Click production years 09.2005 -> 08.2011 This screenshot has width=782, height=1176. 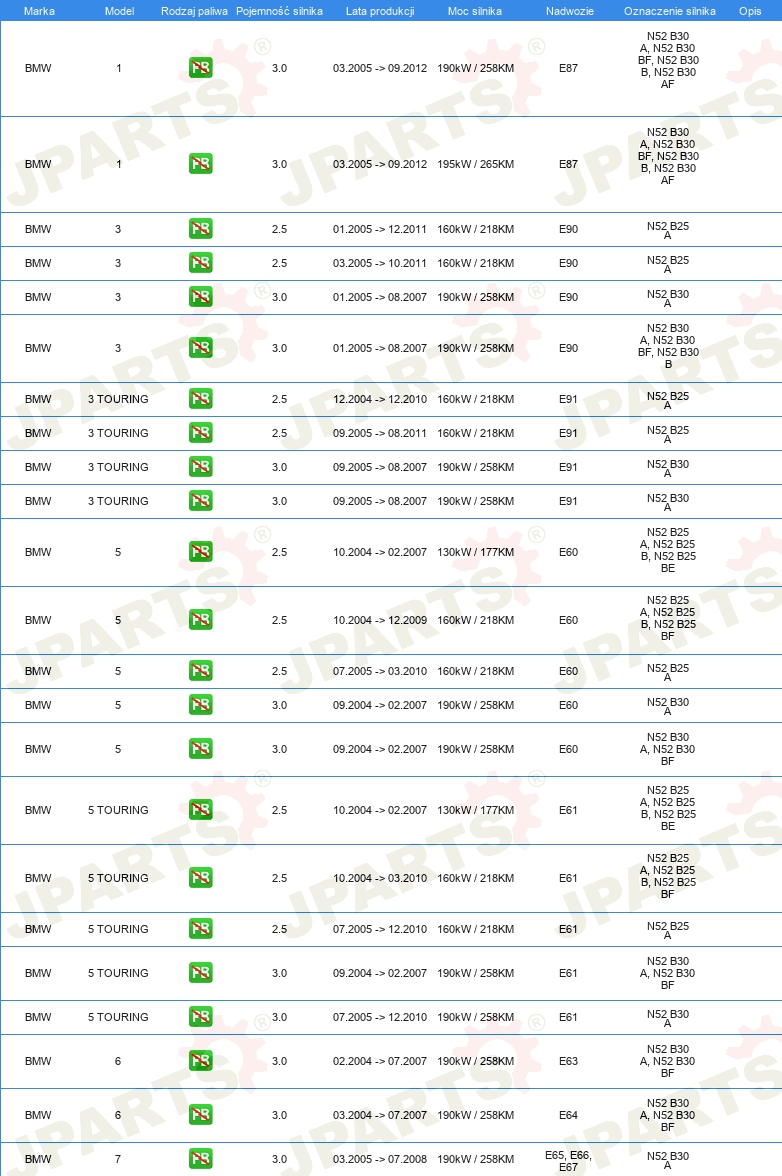coord(380,433)
